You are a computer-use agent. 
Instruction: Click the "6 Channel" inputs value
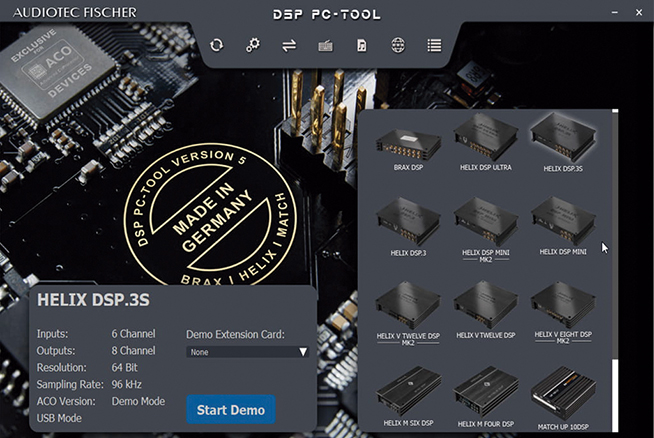click(x=133, y=334)
